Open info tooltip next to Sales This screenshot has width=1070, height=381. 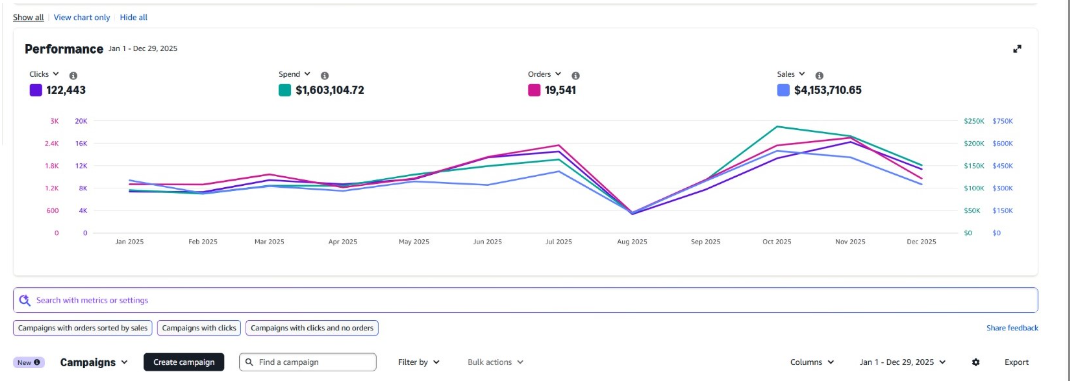(x=819, y=76)
